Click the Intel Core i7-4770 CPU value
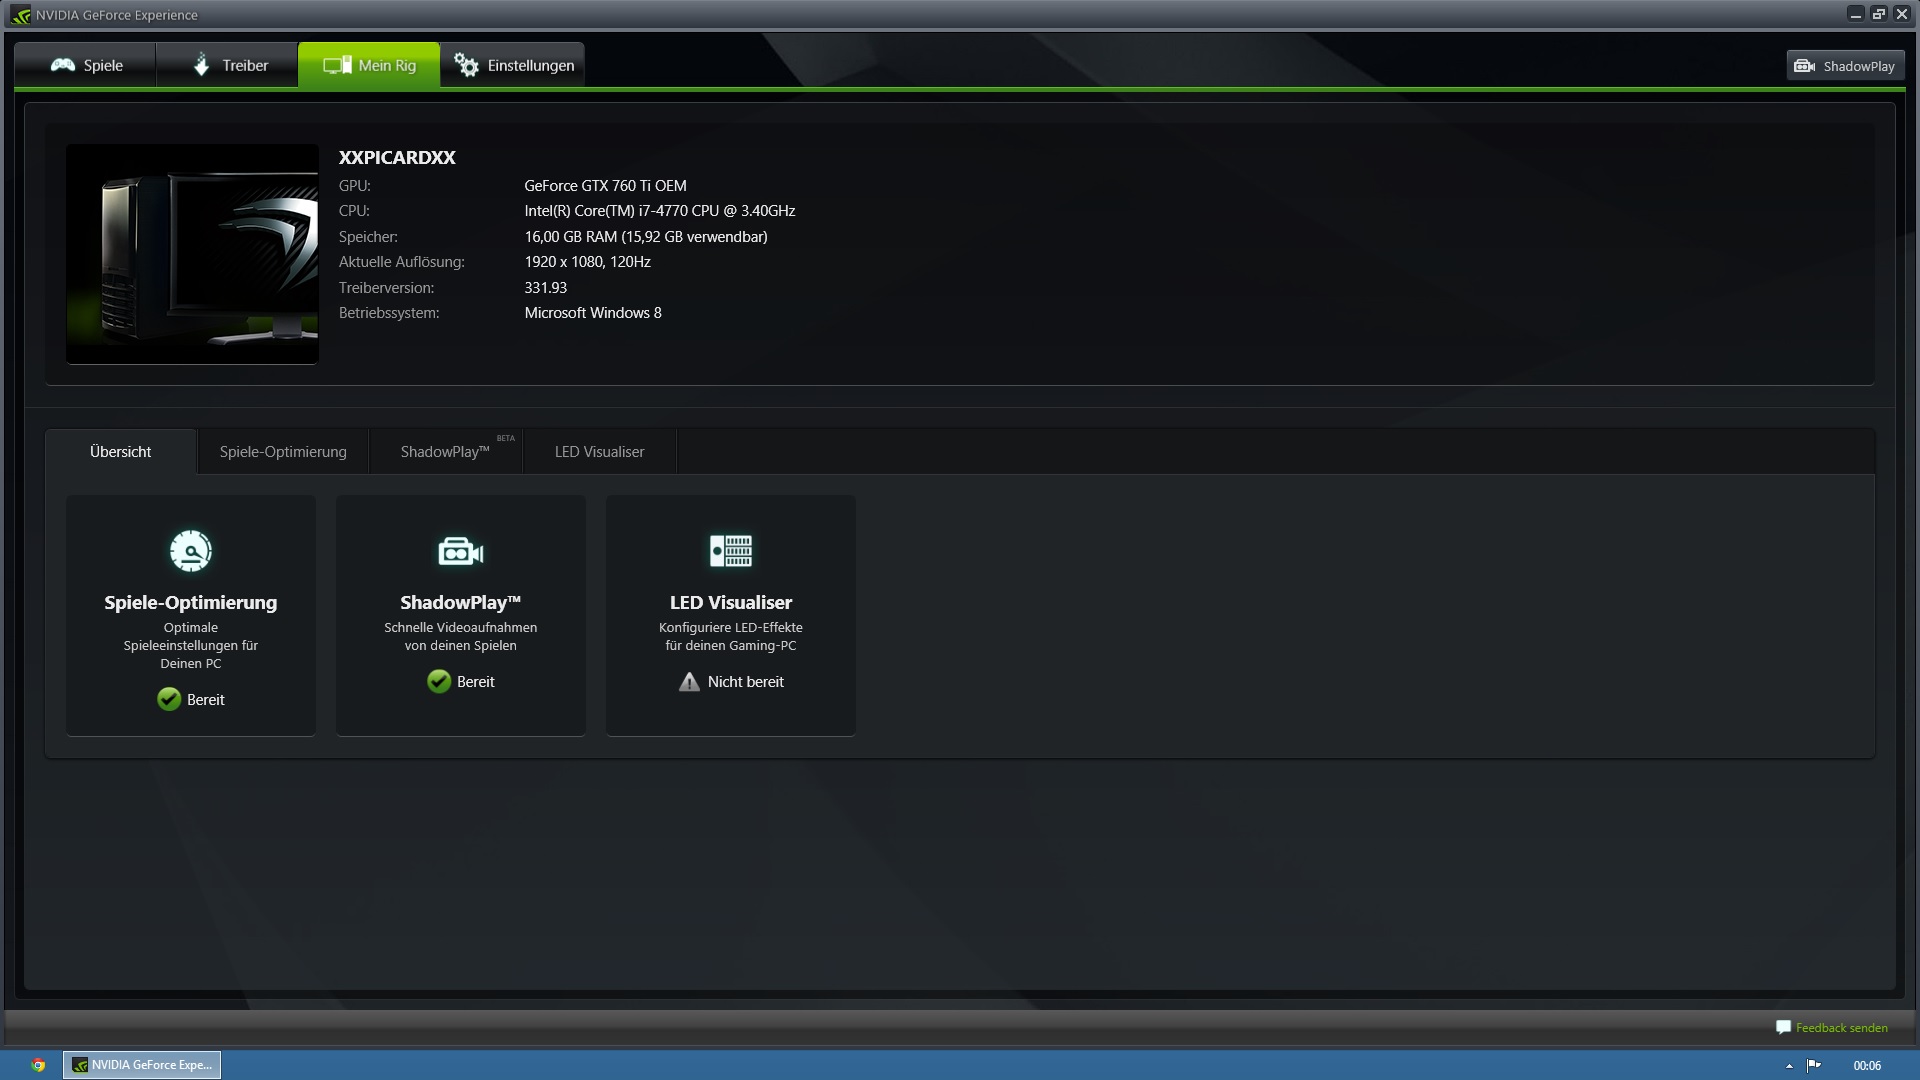This screenshot has height=1080, width=1920. [660, 211]
